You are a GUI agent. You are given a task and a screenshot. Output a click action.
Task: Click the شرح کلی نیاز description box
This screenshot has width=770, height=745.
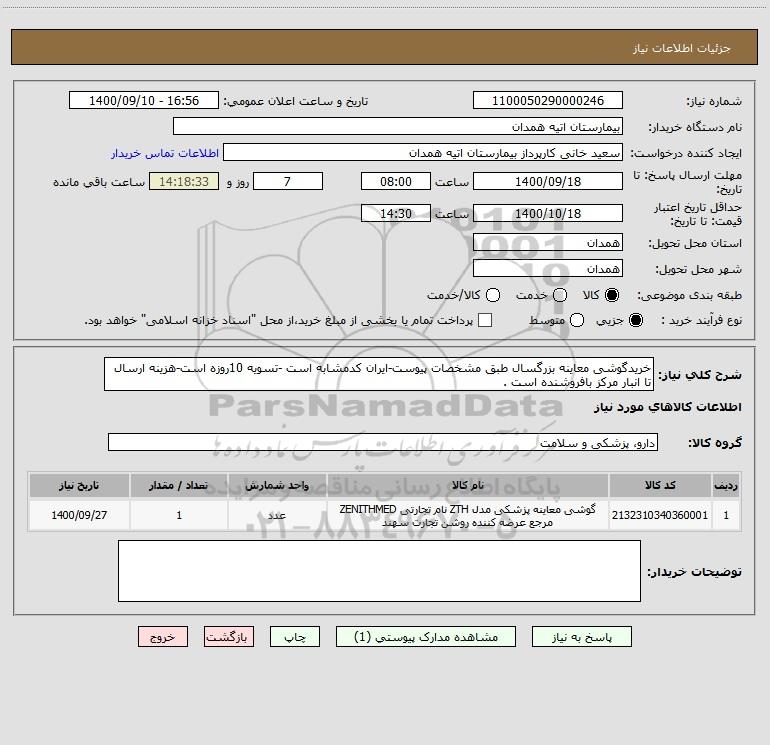pyautogui.click(x=379, y=374)
